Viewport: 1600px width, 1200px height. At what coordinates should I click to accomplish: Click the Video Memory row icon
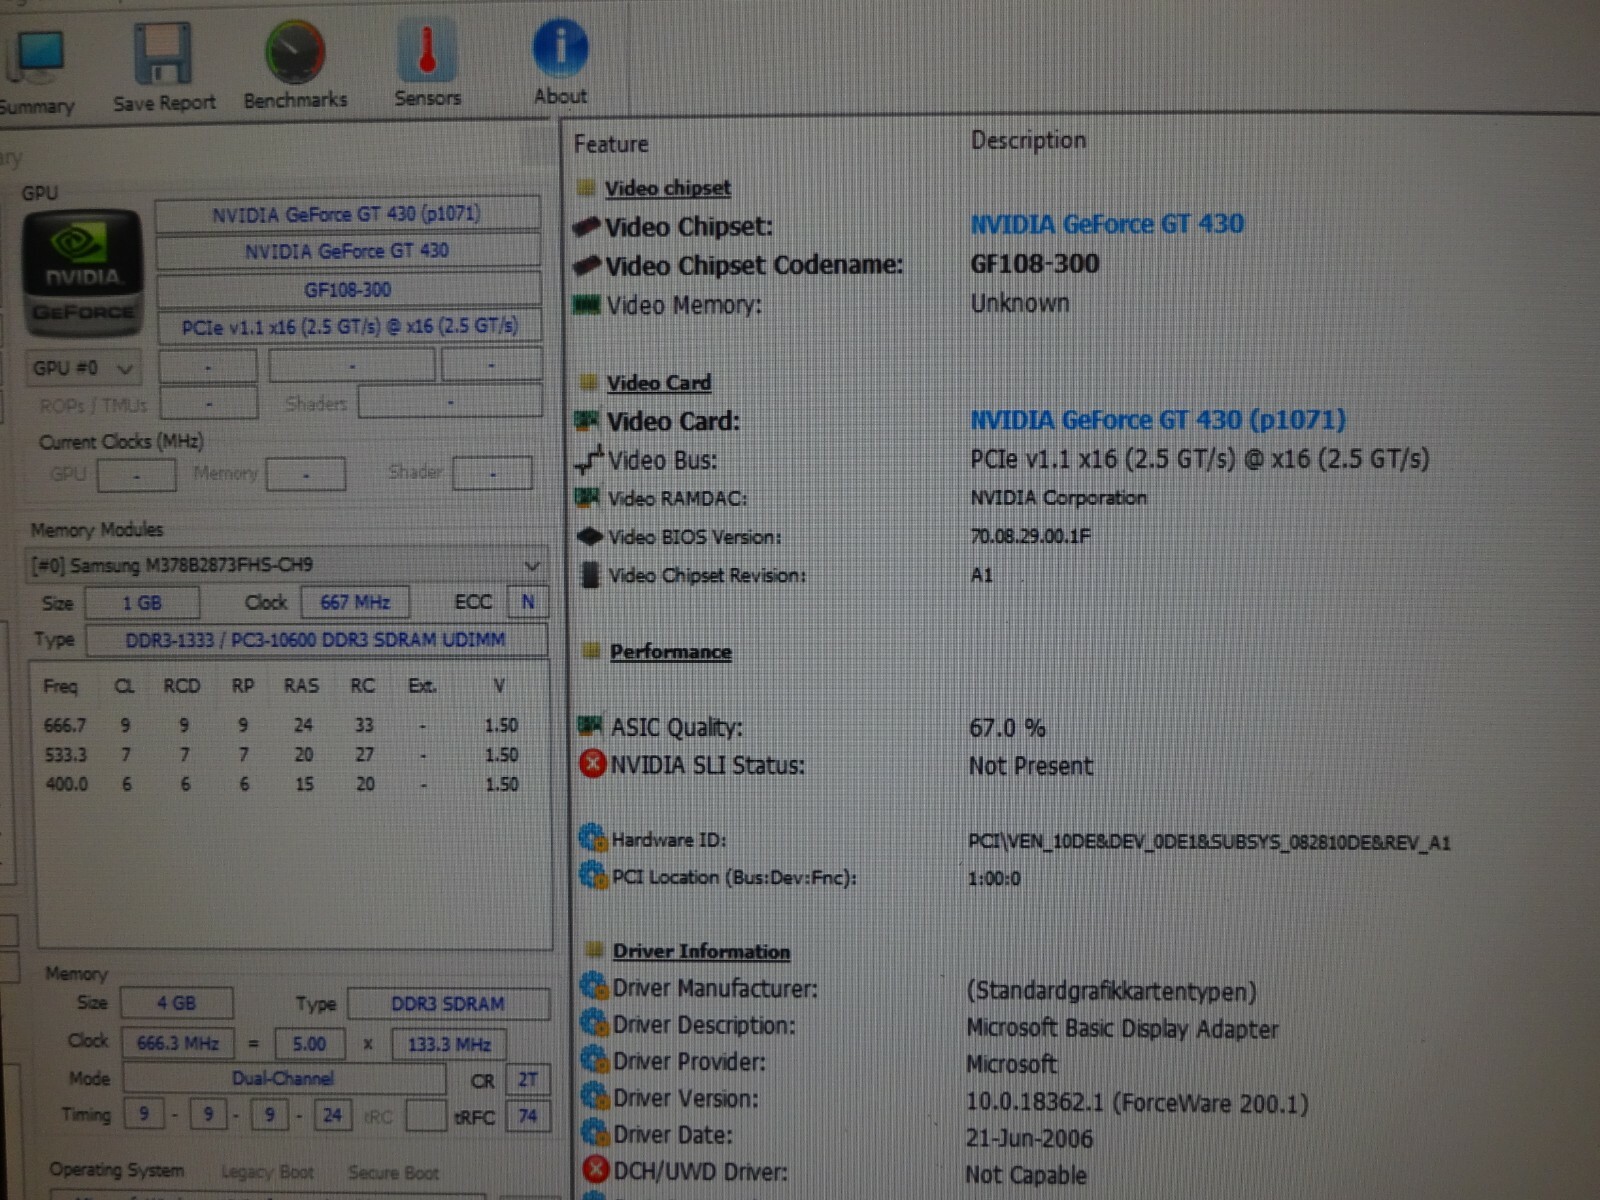587,304
